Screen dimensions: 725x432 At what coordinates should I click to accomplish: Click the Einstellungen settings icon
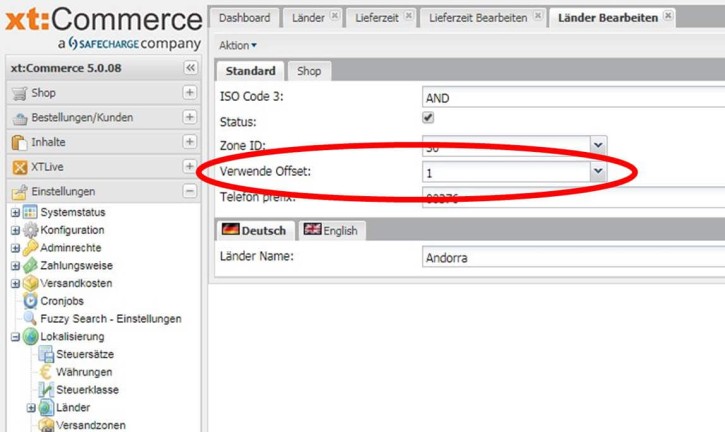coord(19,192)
